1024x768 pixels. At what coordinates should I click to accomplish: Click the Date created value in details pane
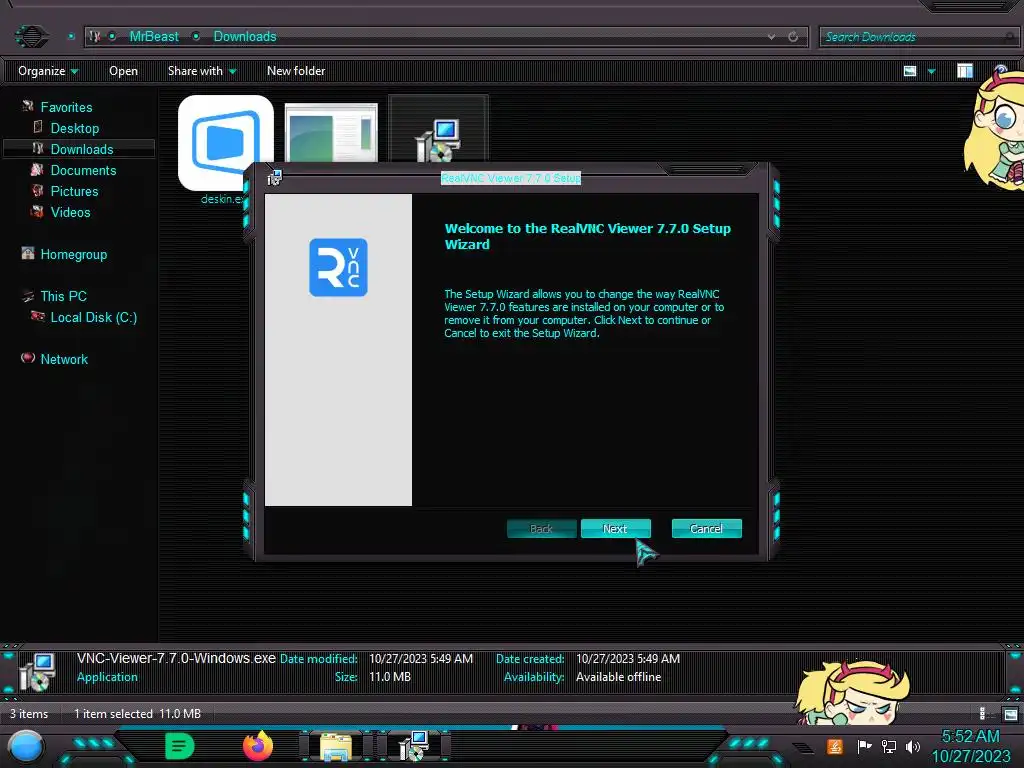coord(628,658)
